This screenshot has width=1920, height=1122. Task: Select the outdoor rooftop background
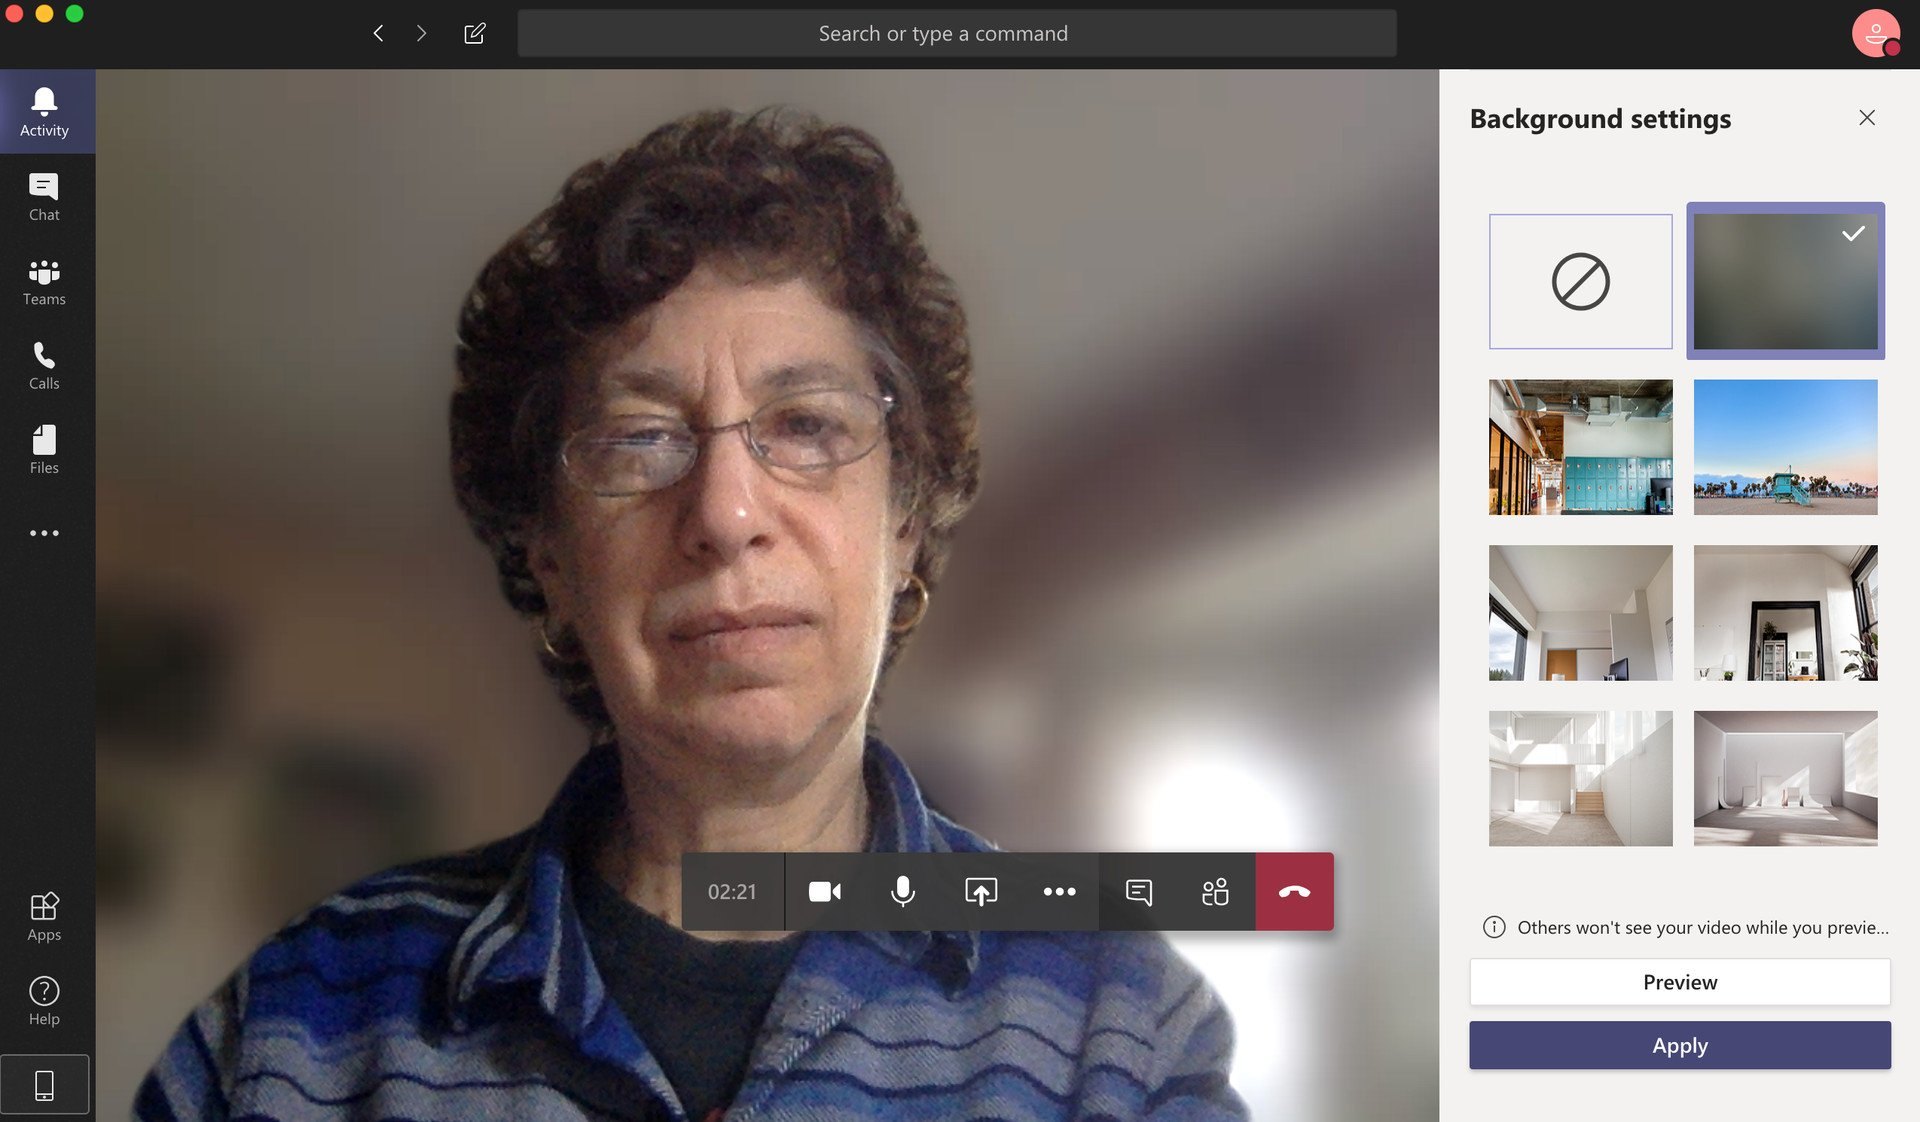1785,446
